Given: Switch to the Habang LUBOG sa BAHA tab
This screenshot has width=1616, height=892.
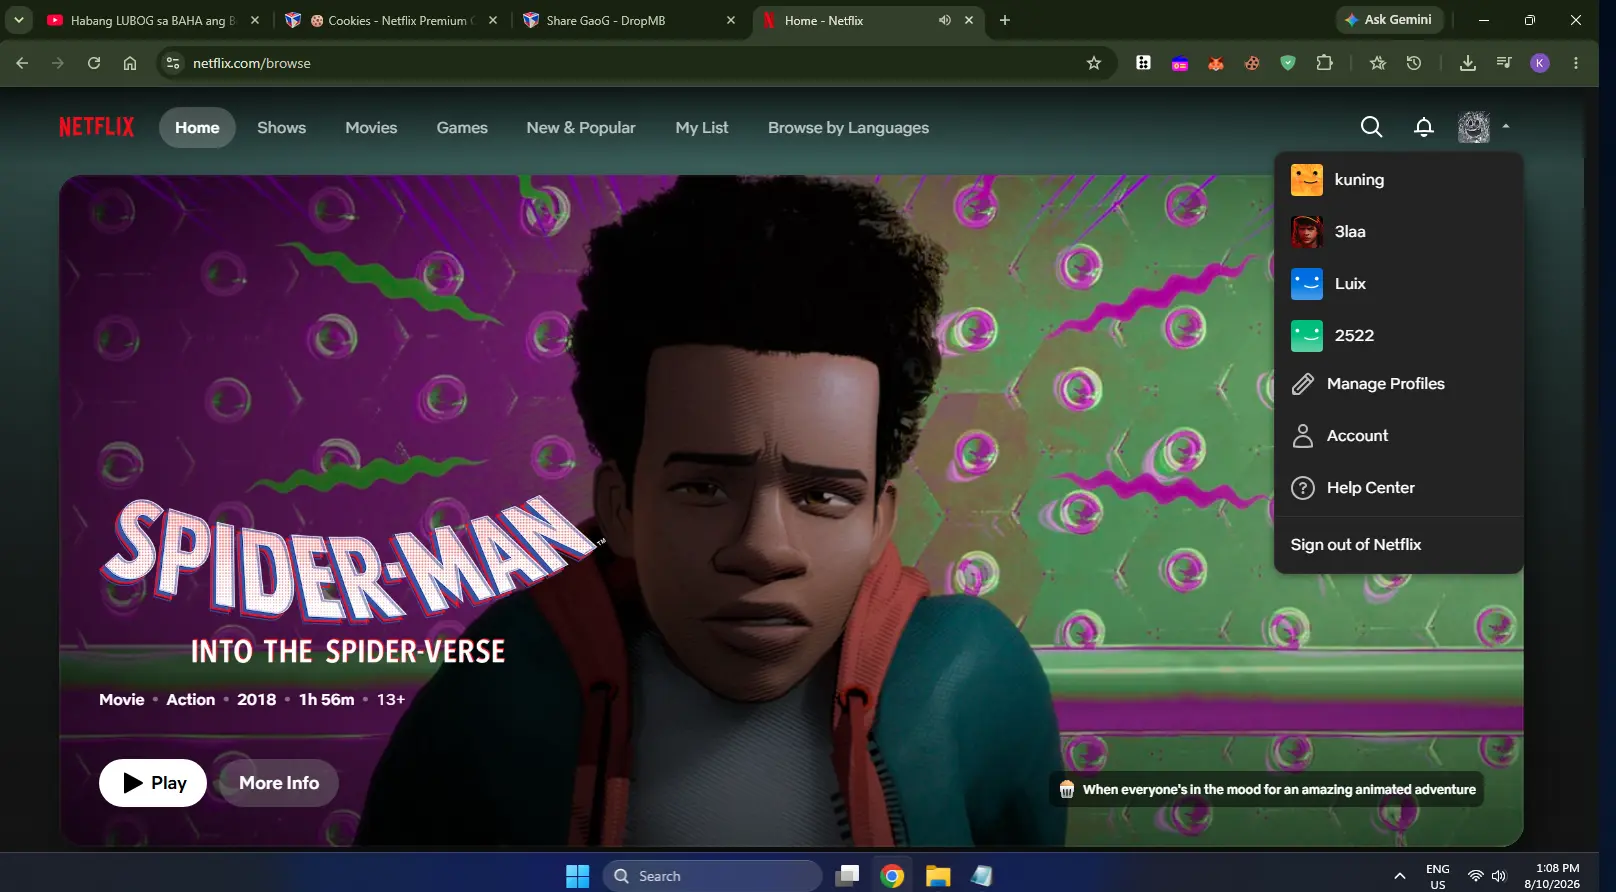Looking at the screenshot, I should coord(154,20).
